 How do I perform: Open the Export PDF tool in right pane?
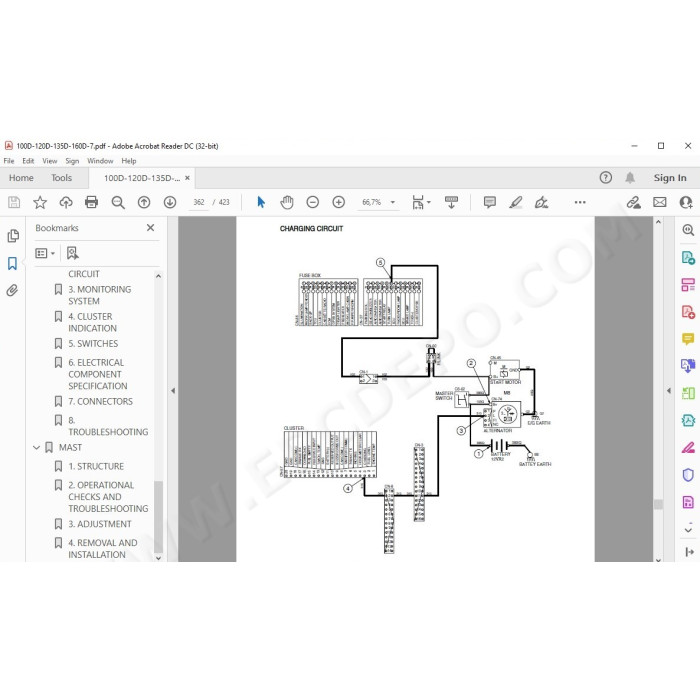pos(688,258)
